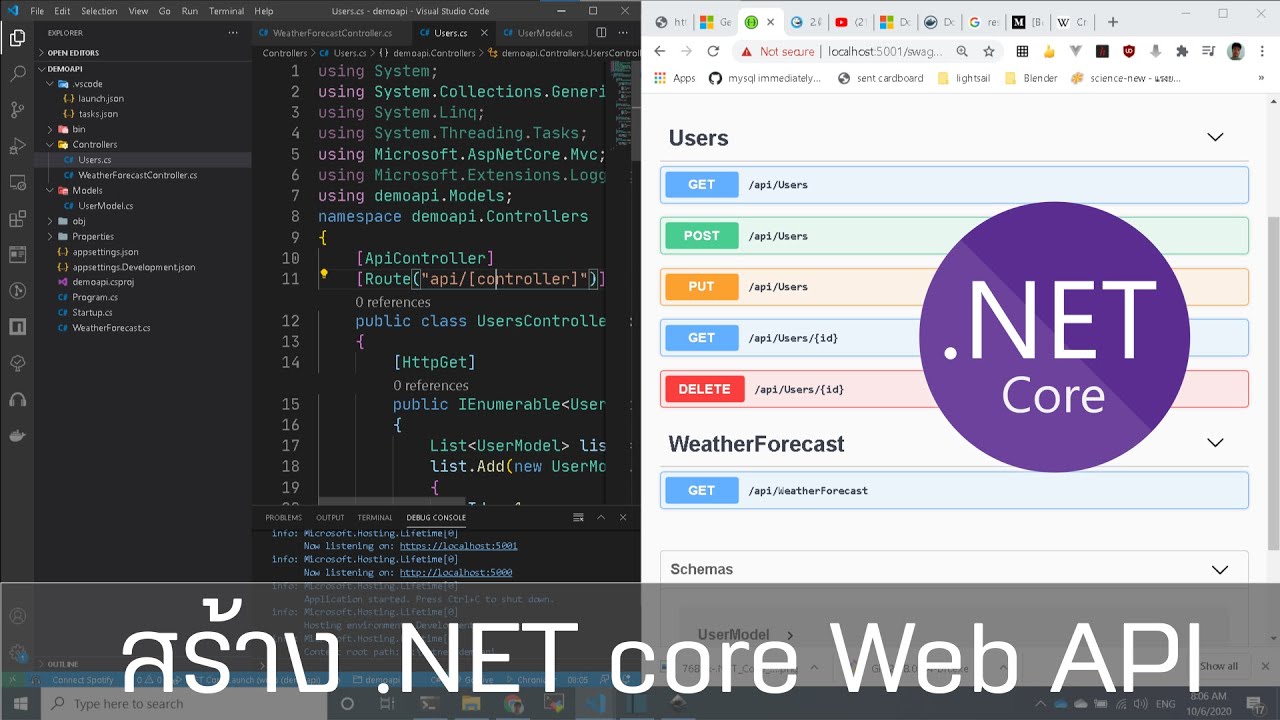Open the Chrome profile avatar
This screenshot has width=1280, height=720.
[1236, 51]
